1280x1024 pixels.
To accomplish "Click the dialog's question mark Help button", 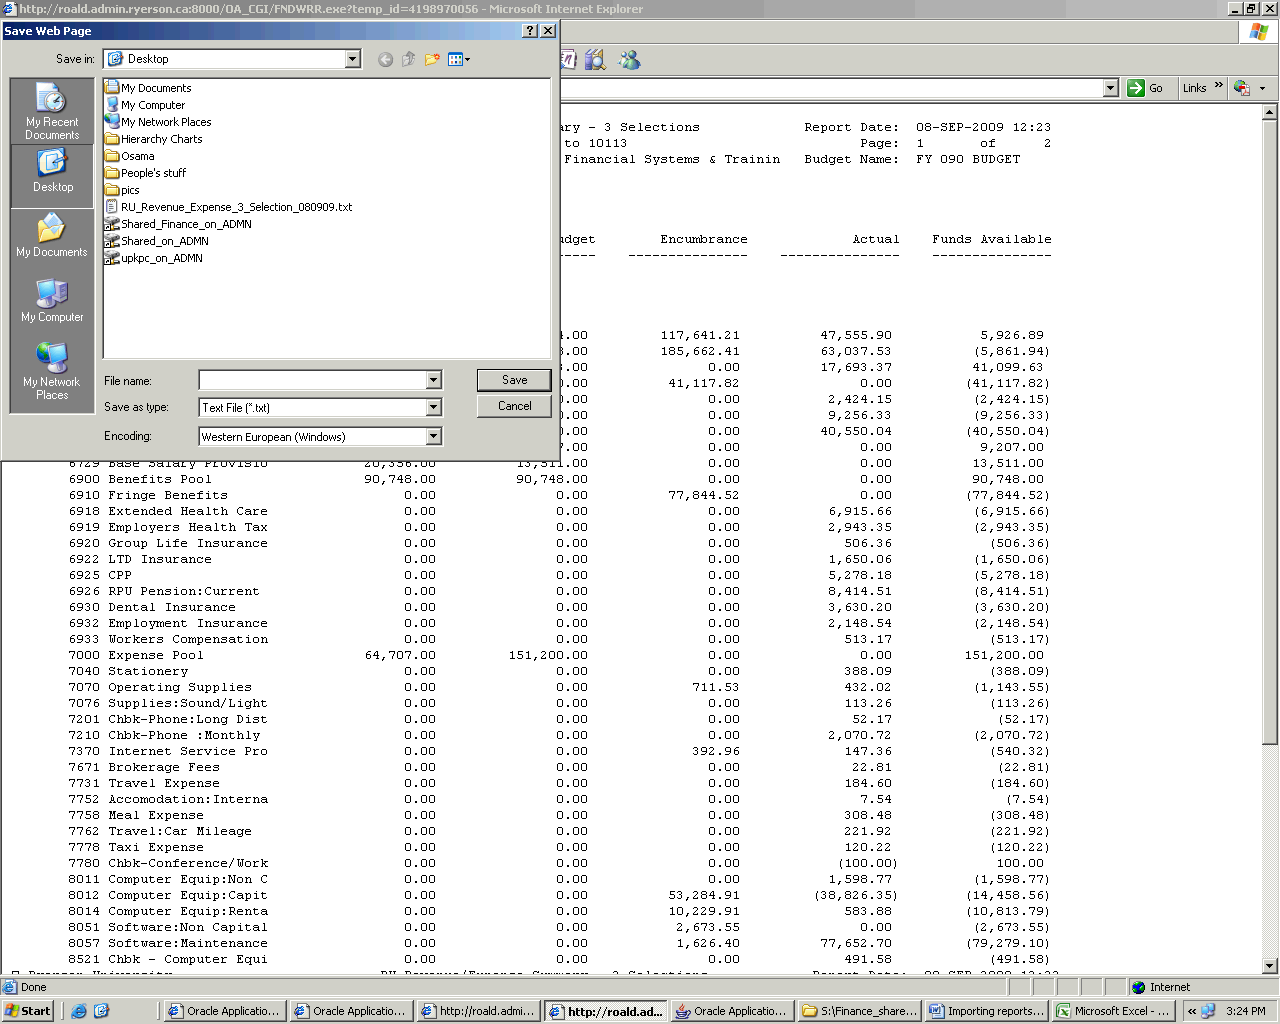I will (530, 31).
